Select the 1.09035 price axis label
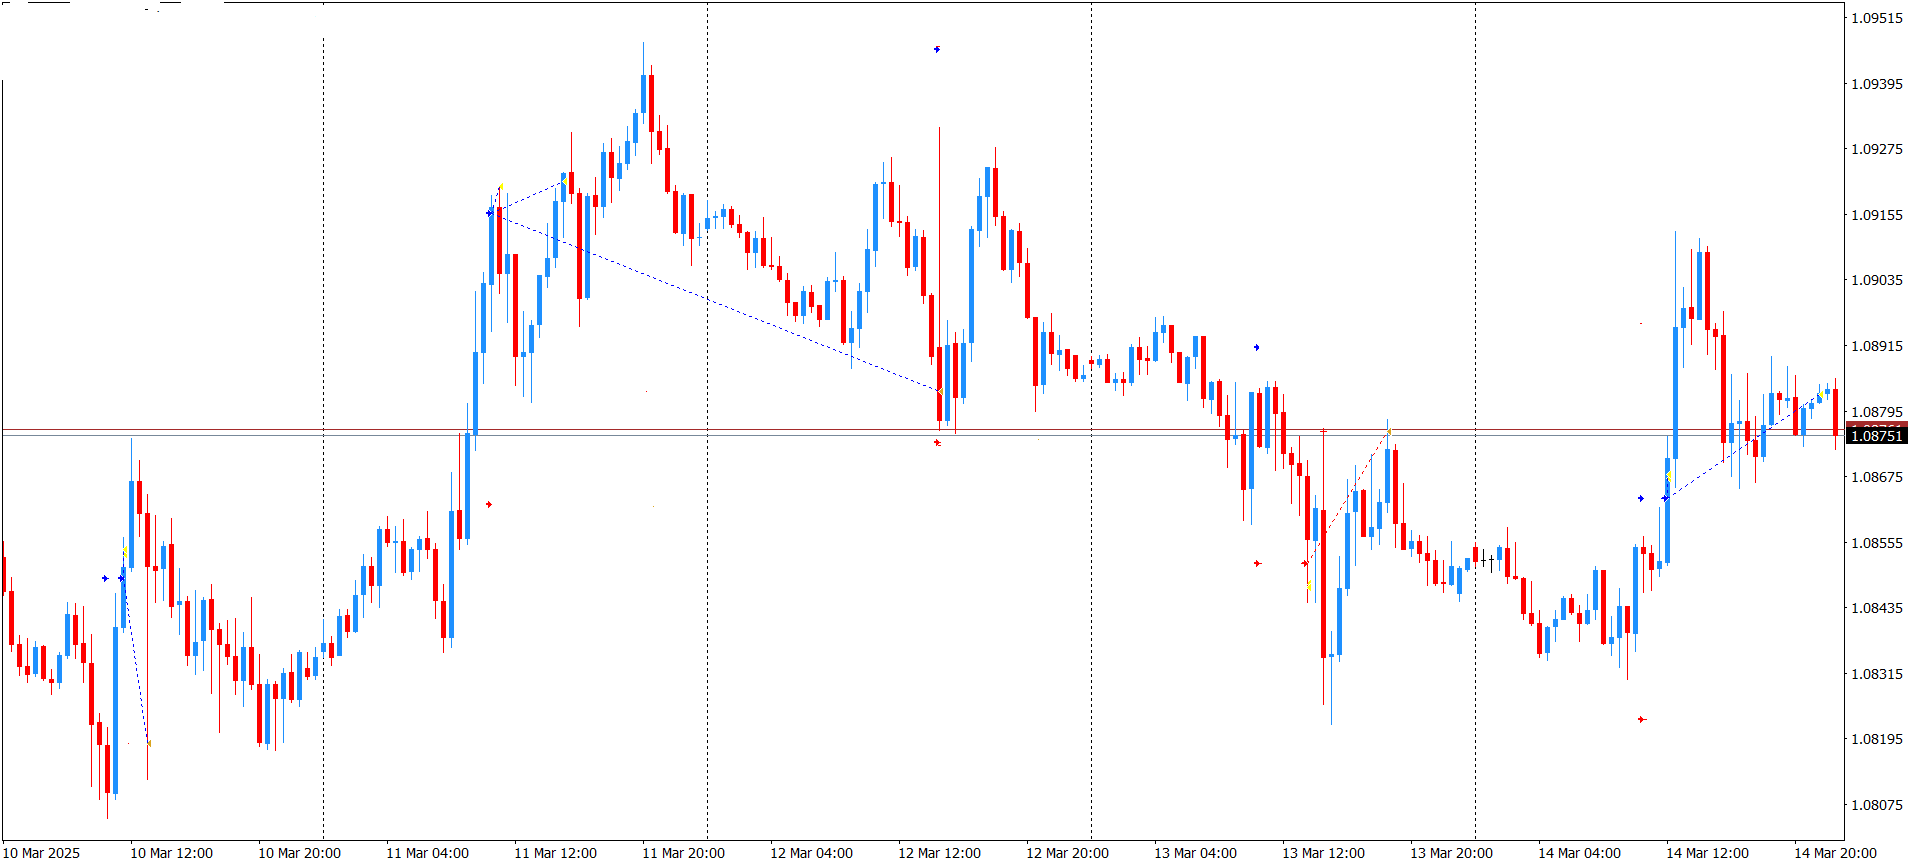 (1877, 280)
